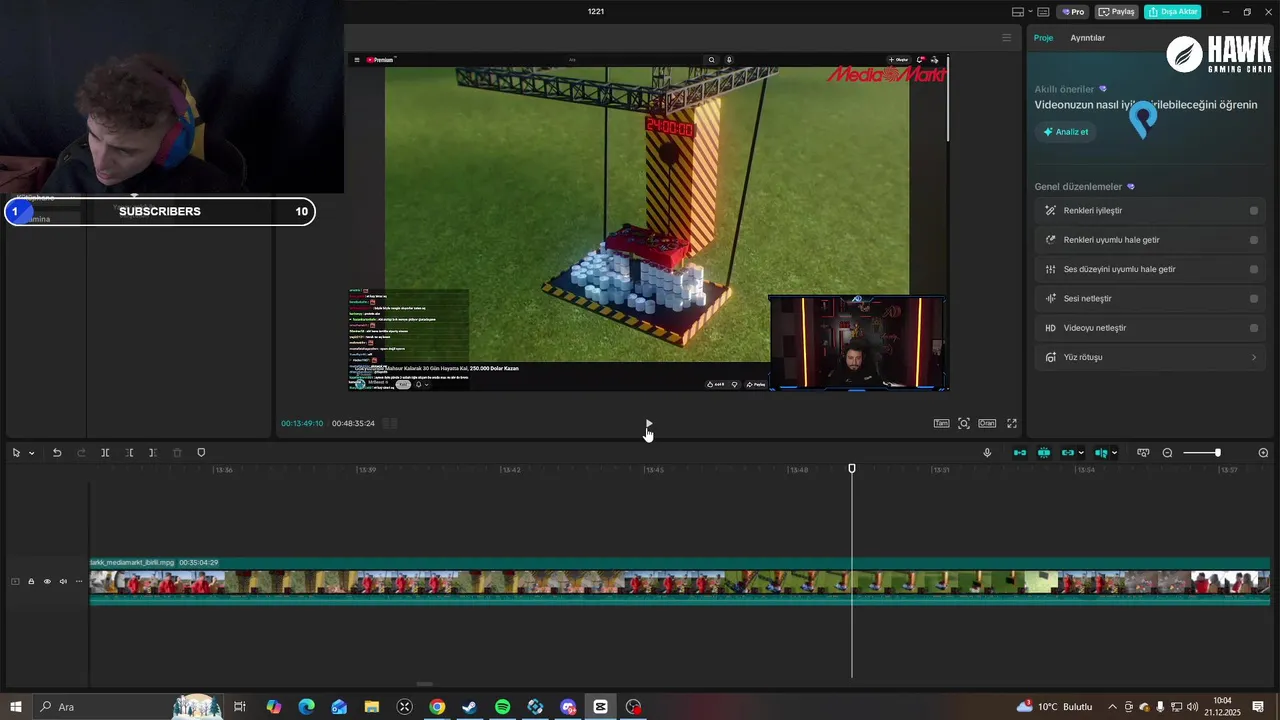
Task: Split the clip at the playhead
Action: (105, 453)
